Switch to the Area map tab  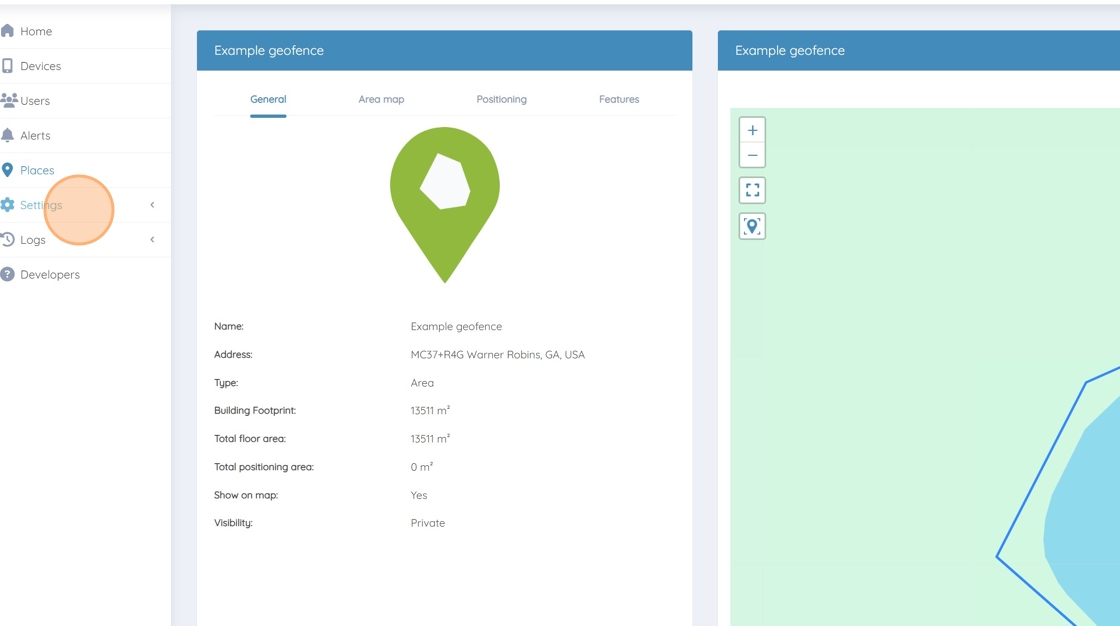381,99
